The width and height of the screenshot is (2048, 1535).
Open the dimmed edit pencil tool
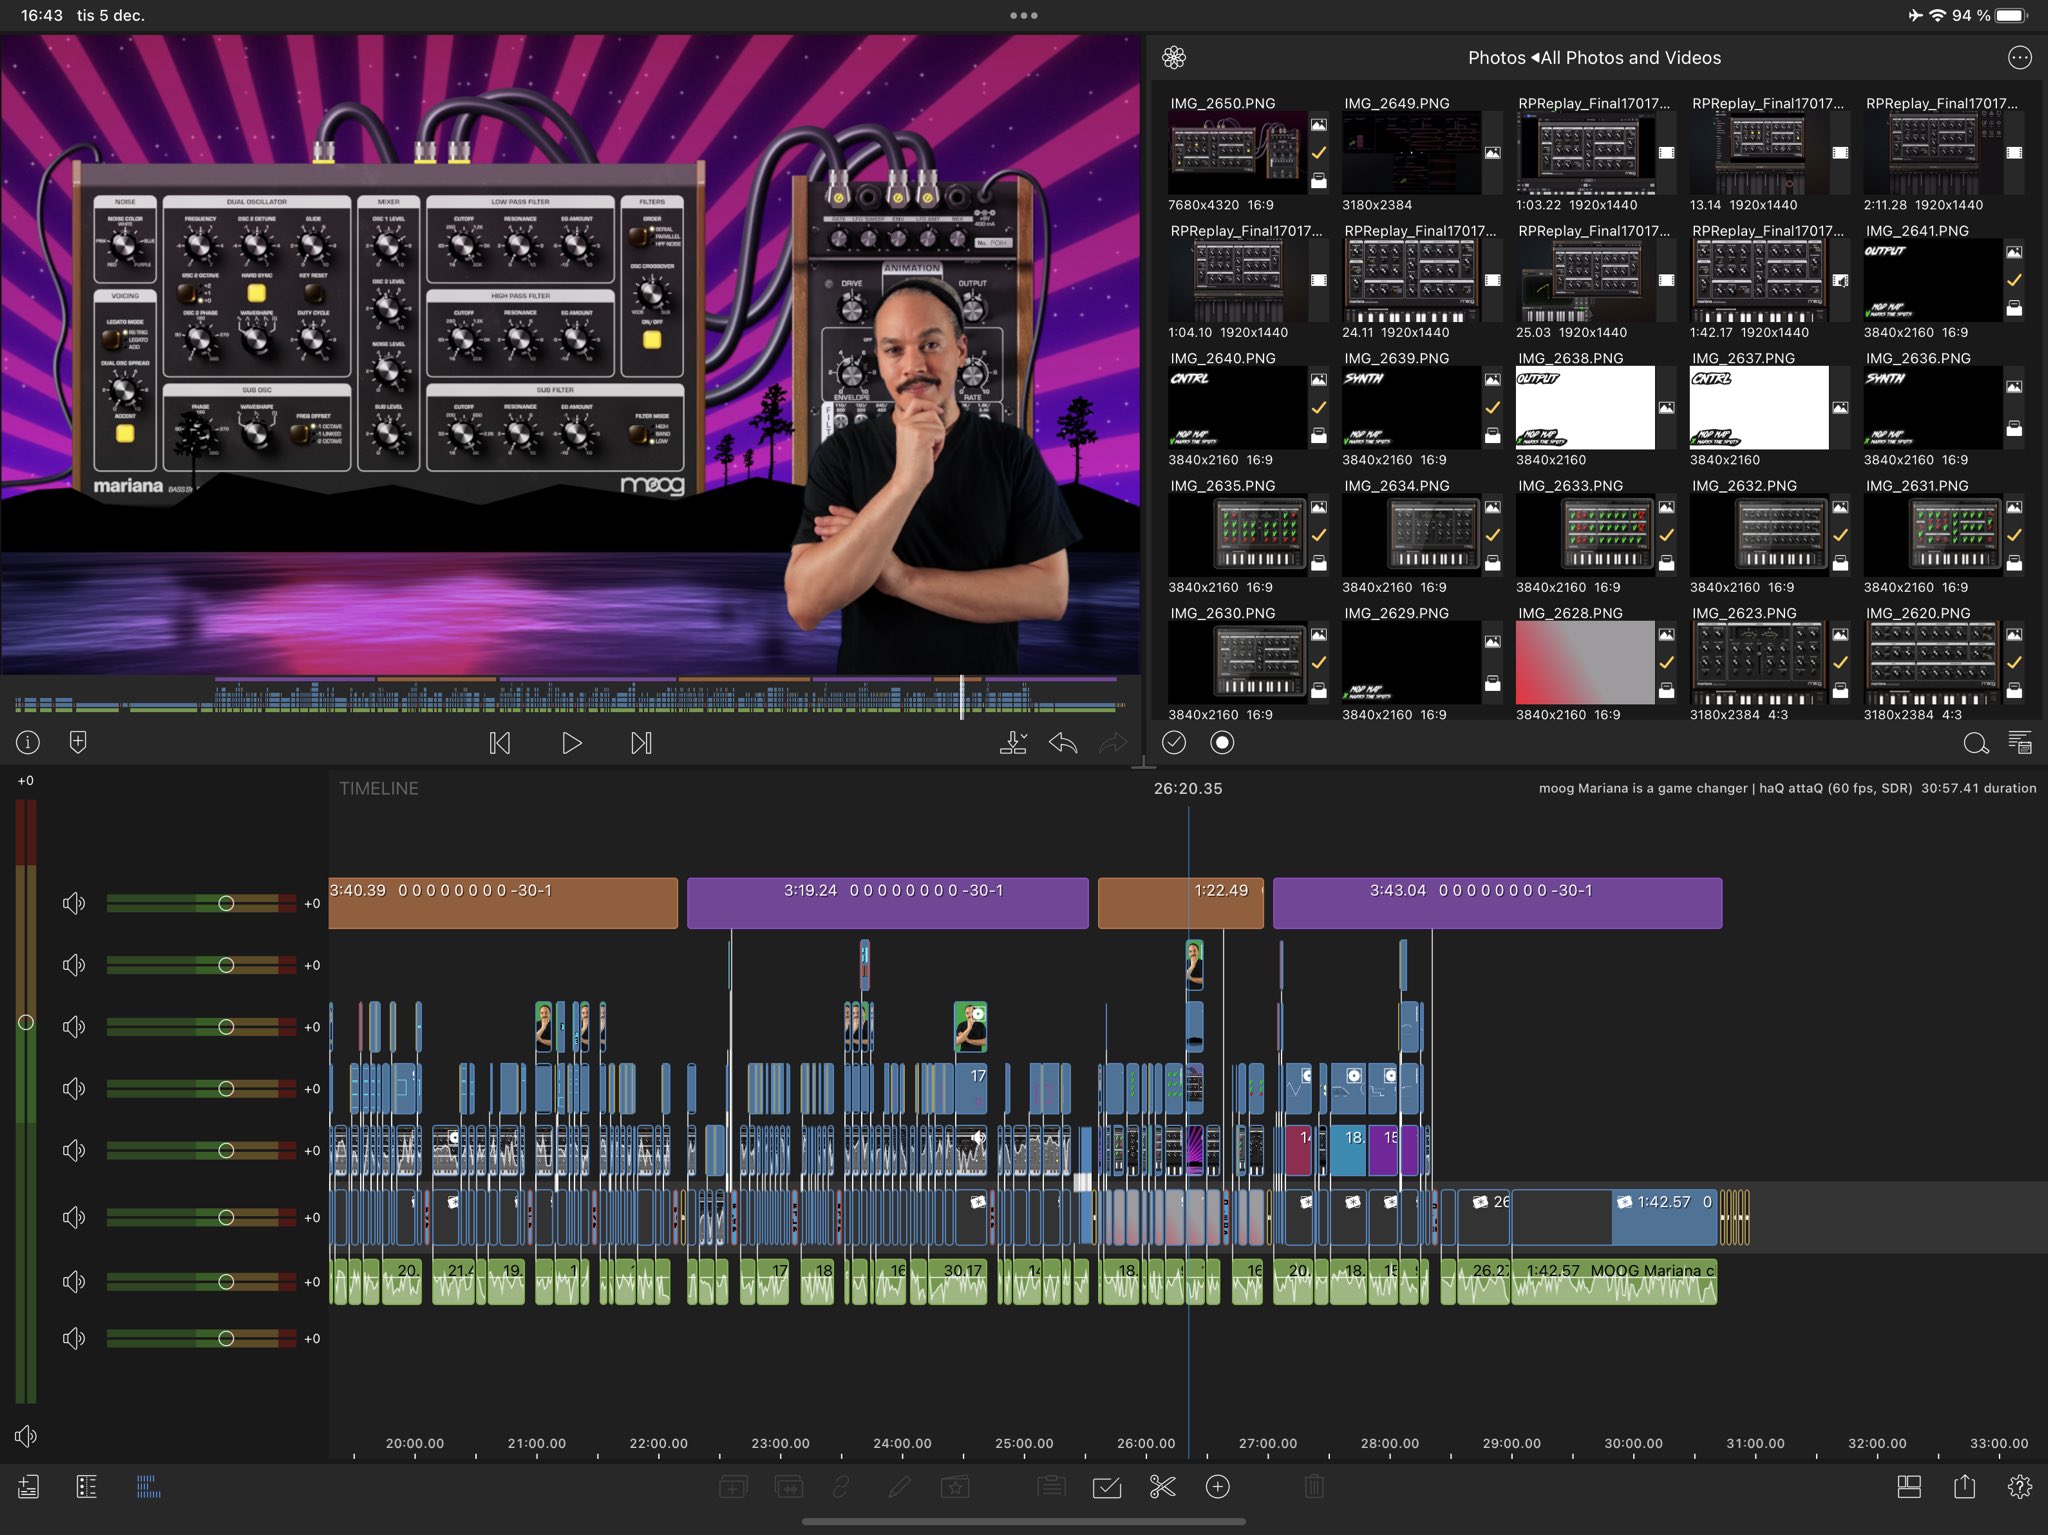[x=899, y=1487]
